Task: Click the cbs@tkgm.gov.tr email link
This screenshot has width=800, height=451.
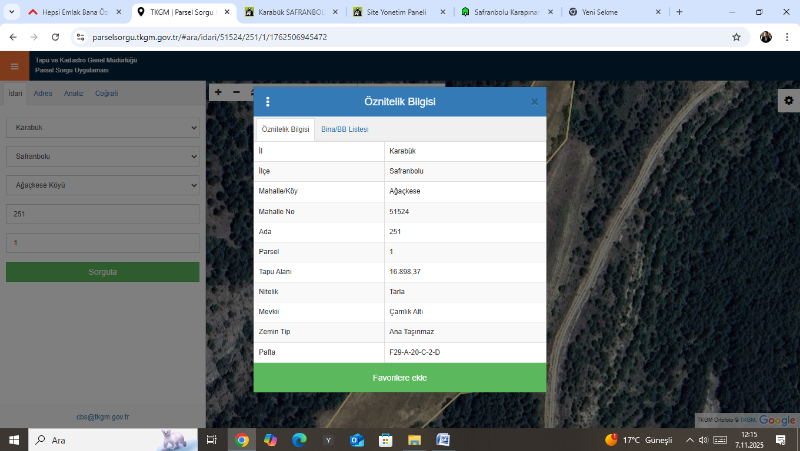Action: click(102, 416)
